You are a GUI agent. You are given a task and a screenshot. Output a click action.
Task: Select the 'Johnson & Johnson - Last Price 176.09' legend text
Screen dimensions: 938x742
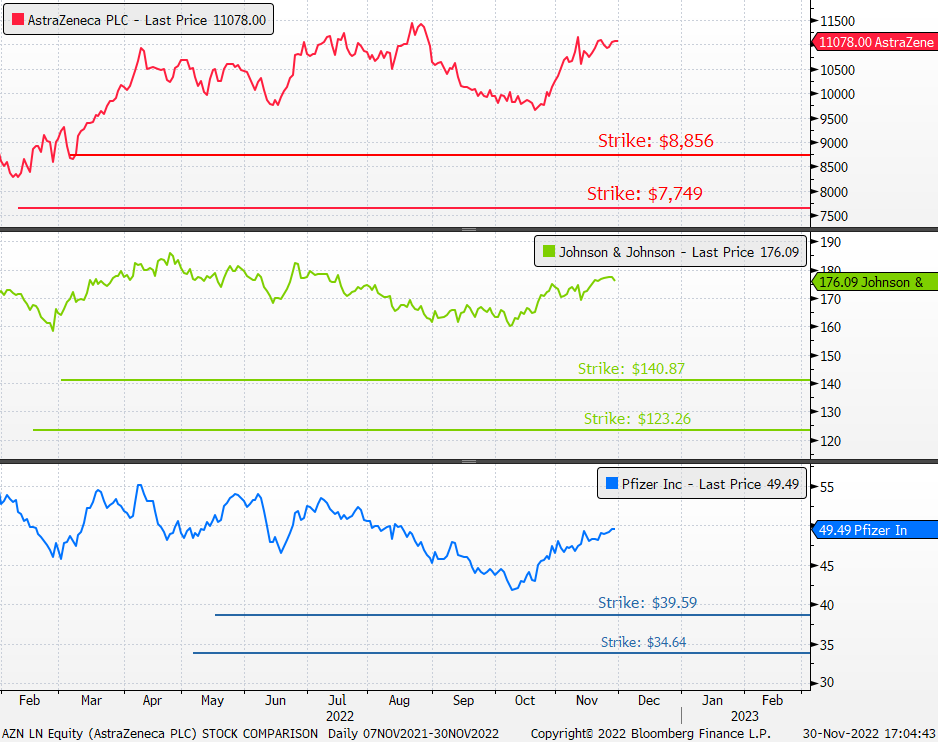679,252
